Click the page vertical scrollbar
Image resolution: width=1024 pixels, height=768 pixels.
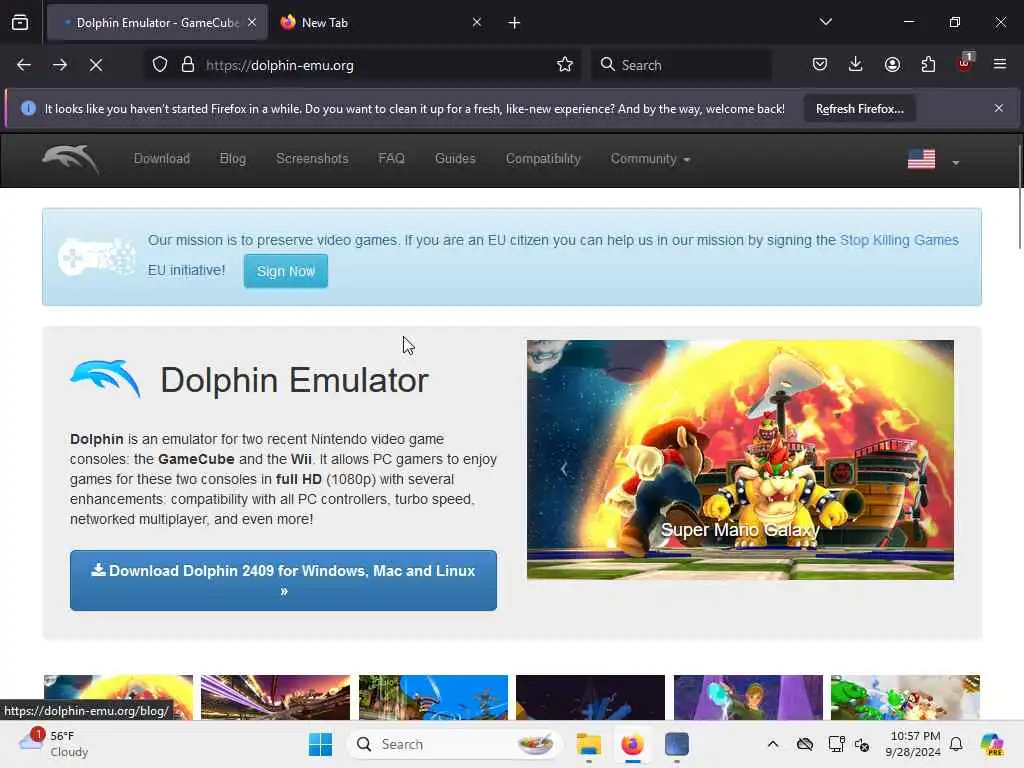[x=1019, y=196]
